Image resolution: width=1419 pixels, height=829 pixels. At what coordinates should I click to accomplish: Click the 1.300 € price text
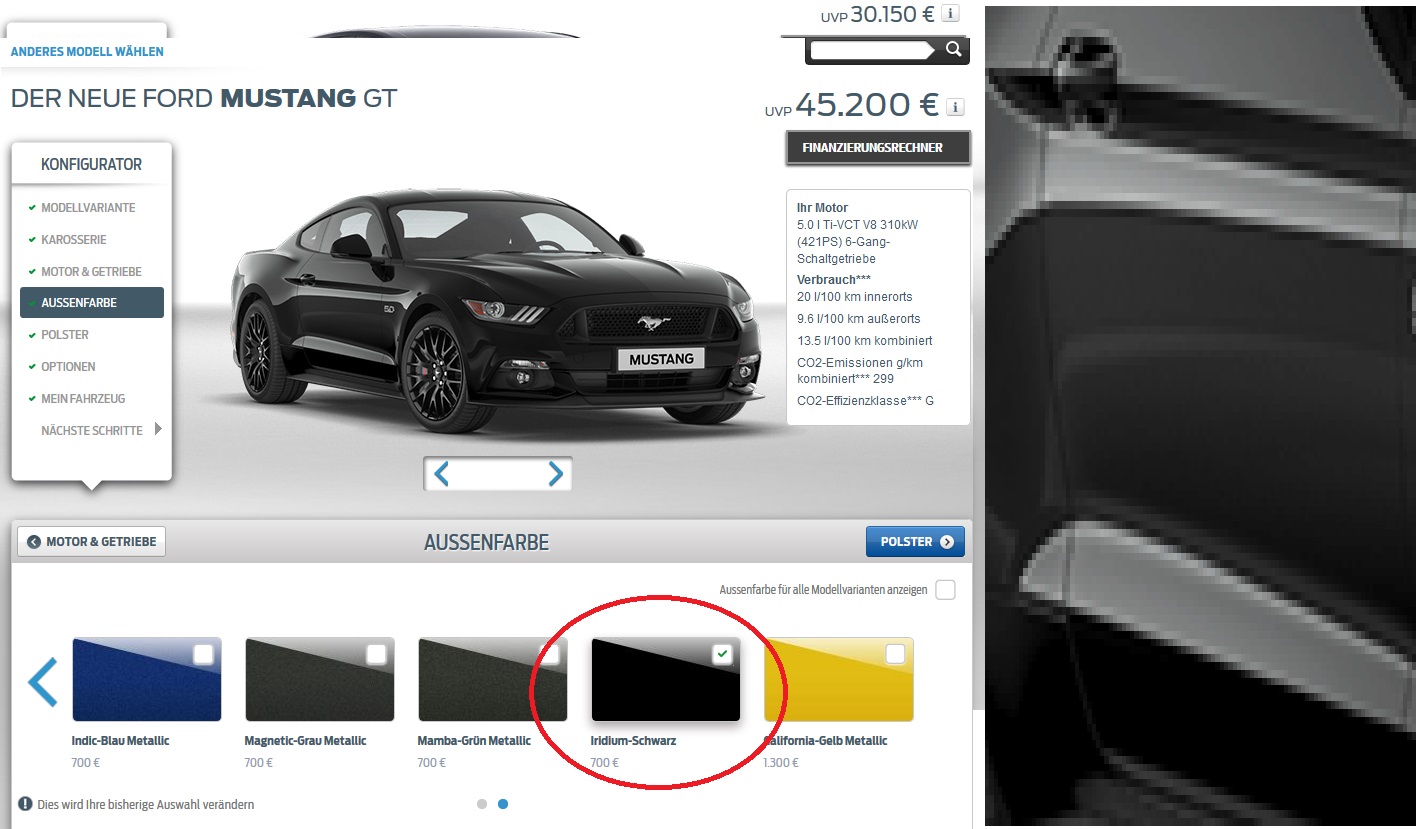(781, 763)
